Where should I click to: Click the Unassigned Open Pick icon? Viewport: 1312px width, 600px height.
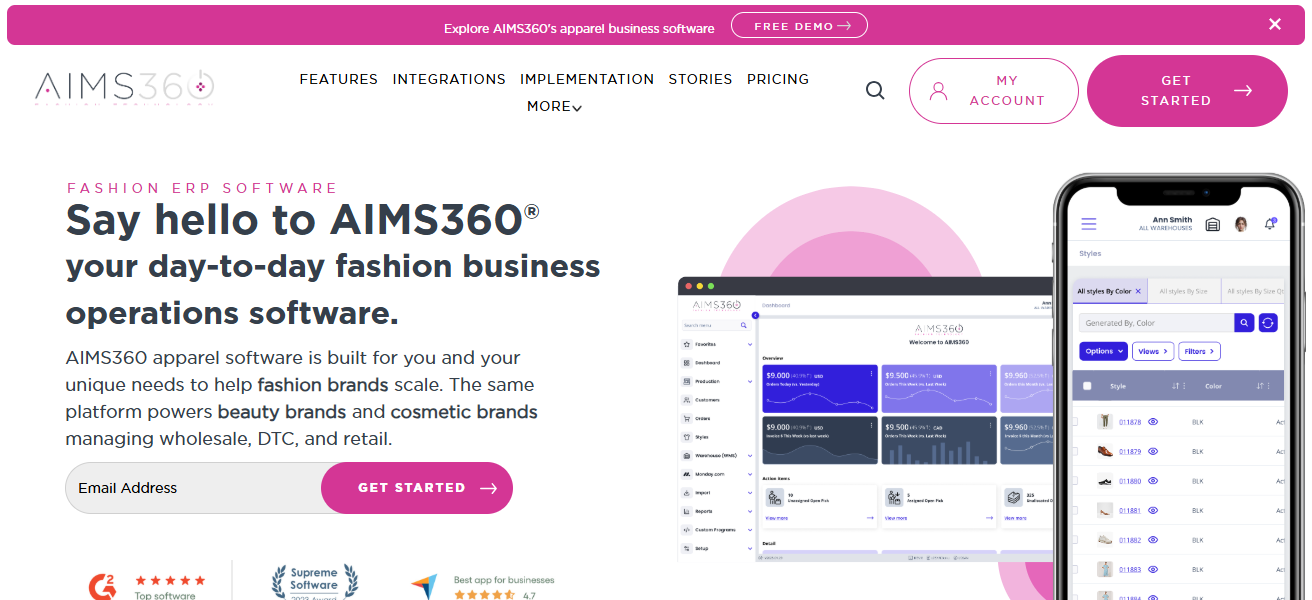click(x=775, y=497)
